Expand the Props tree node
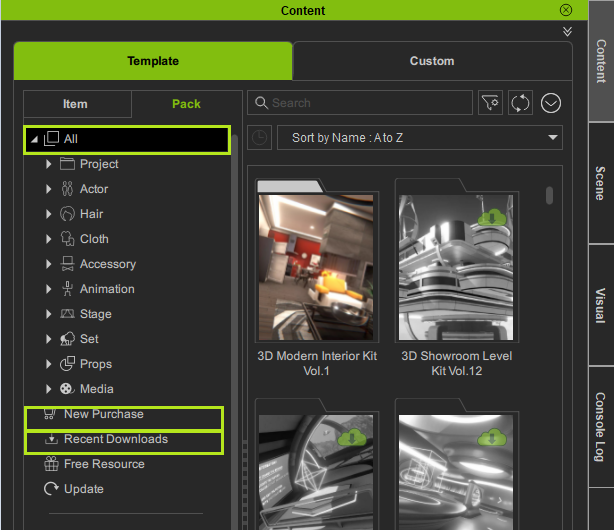Screen dimensions: 614x530 click(49, 364)
